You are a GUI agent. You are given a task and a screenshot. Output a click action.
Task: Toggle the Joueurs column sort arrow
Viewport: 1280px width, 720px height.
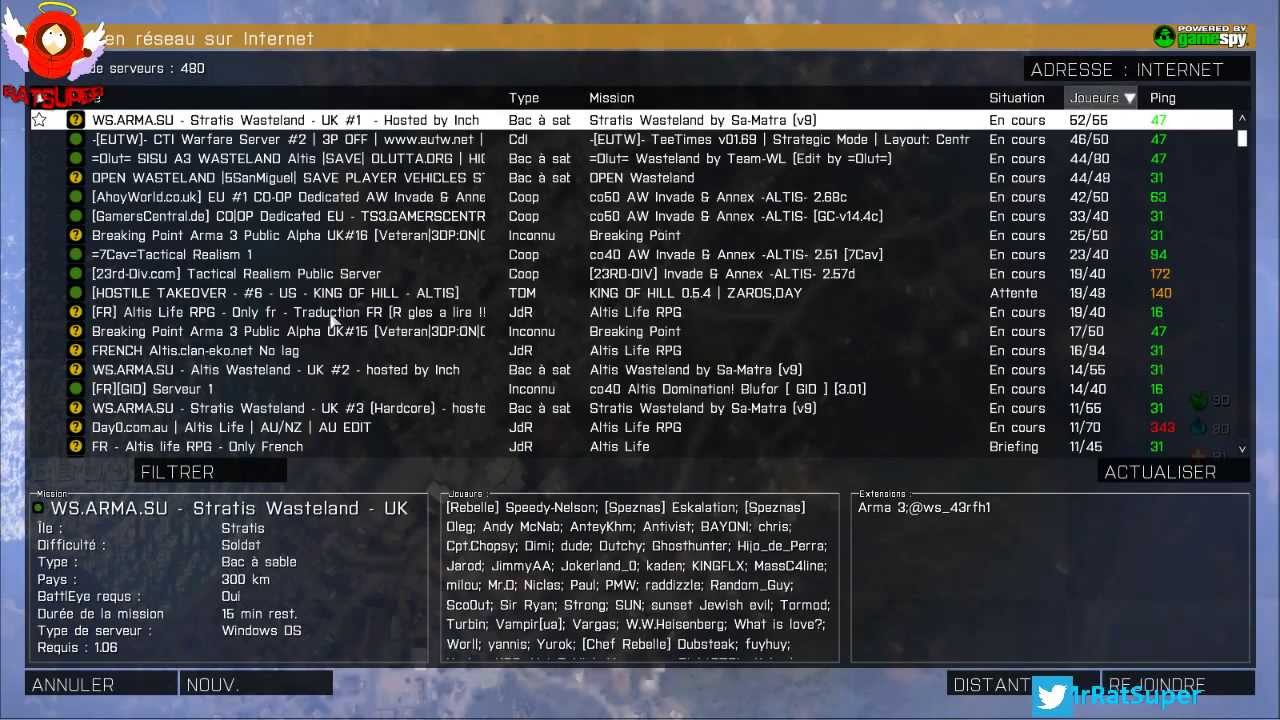[x=1129, y=98]
